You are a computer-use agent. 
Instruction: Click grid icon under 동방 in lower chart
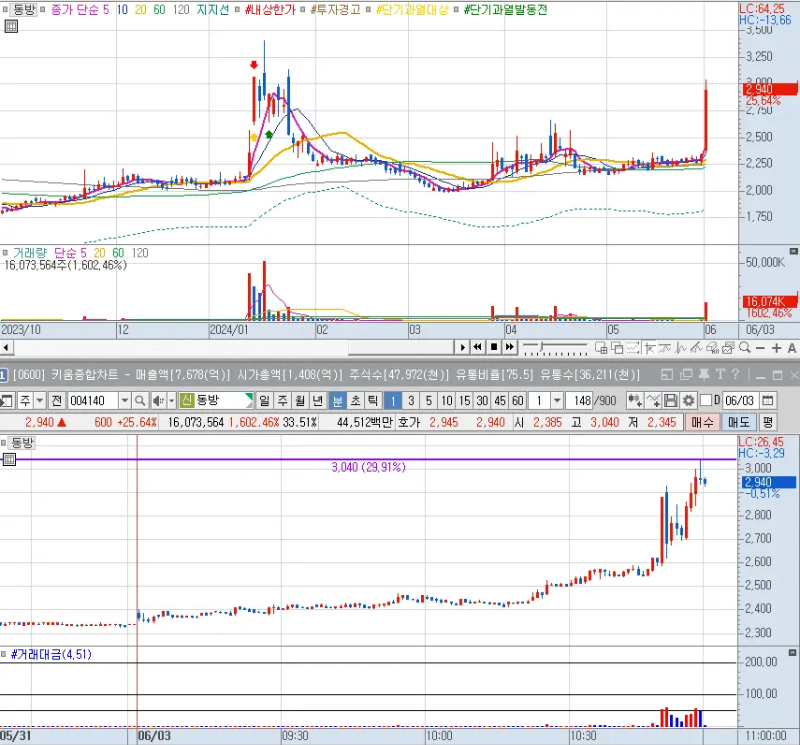click(x=10, y=460)
